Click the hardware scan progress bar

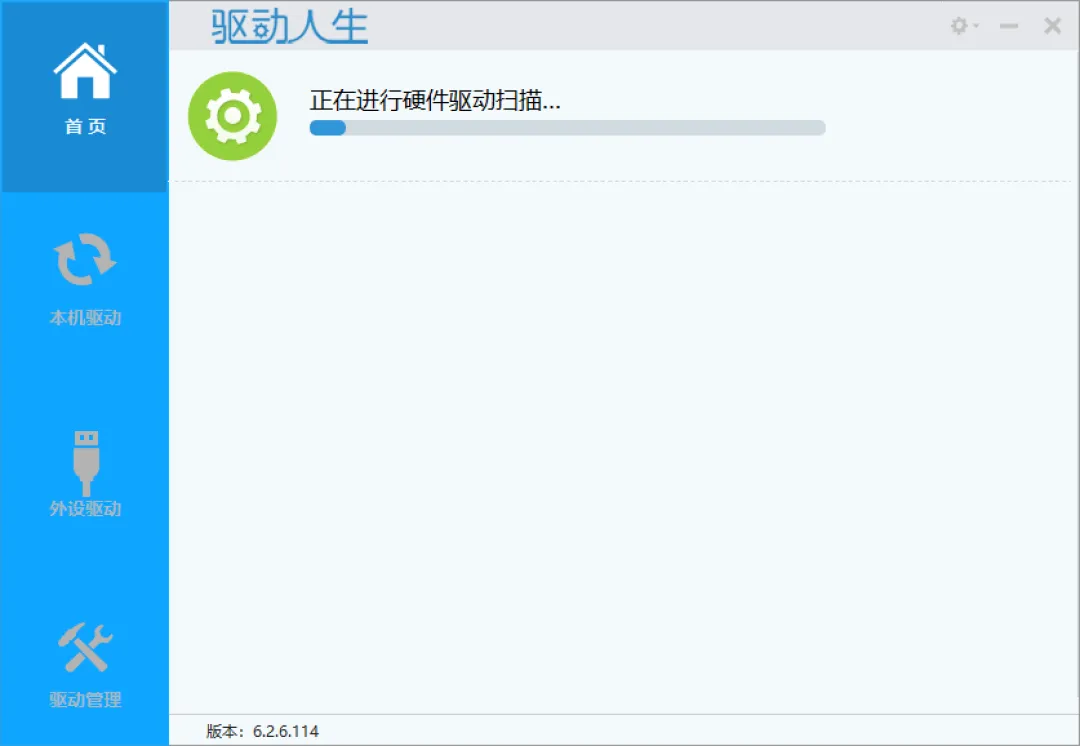click(x=568, y=127)
